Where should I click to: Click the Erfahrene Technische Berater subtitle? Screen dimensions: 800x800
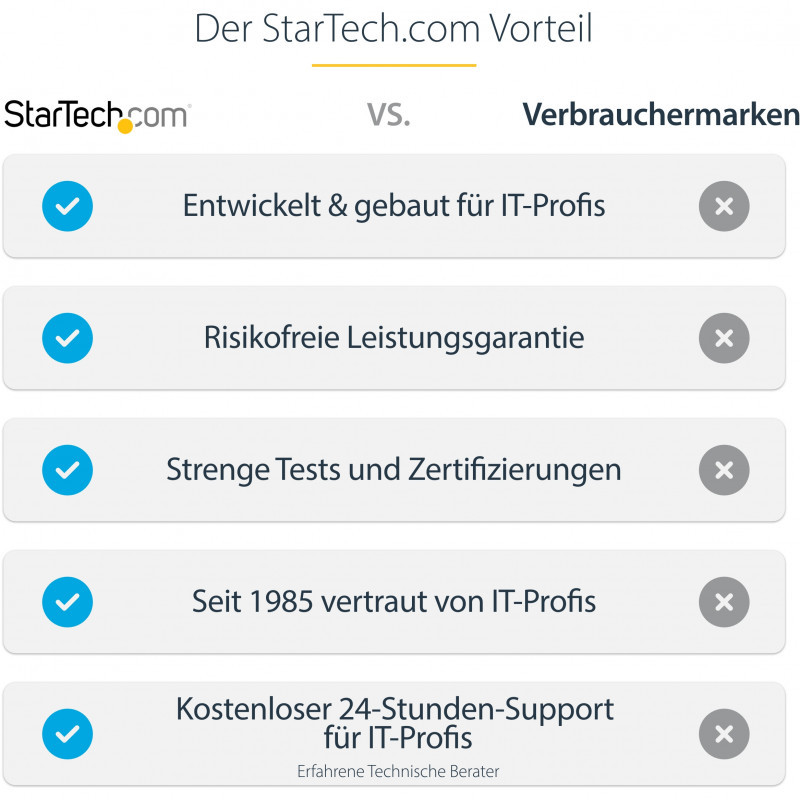click(397, 771)
